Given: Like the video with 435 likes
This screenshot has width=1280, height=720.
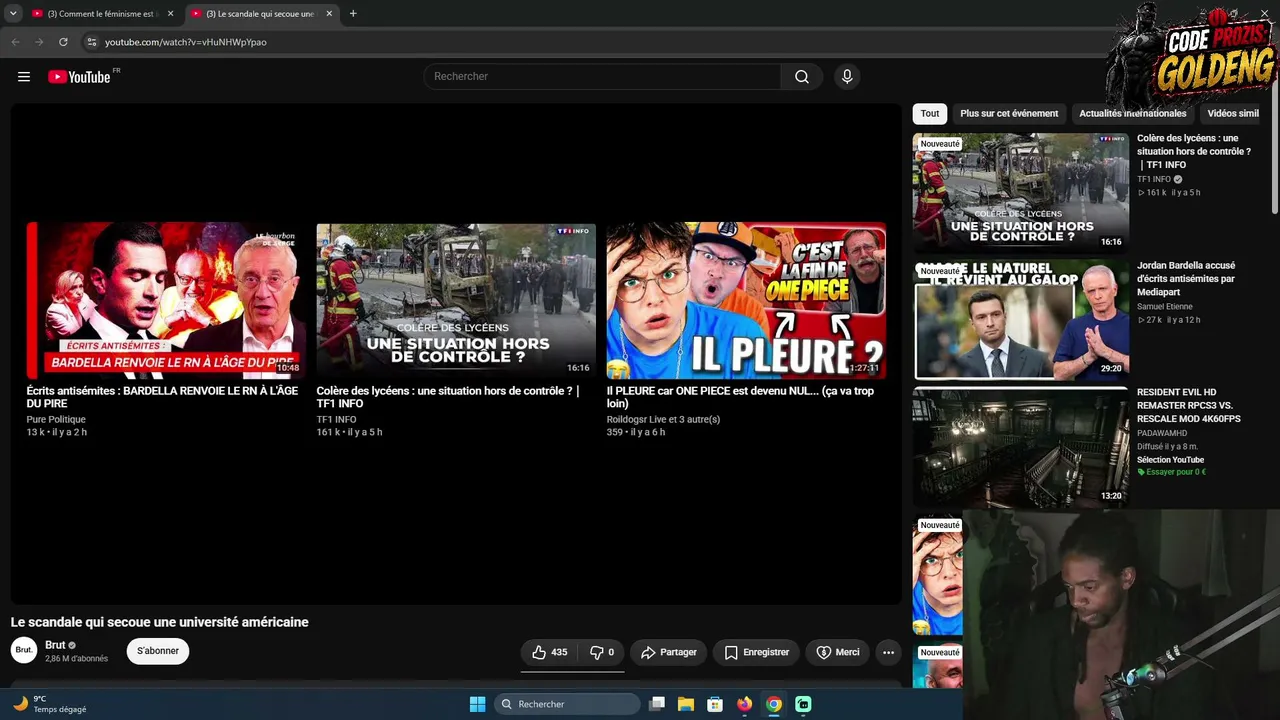Looking at the screenshot, I should 549,652.
